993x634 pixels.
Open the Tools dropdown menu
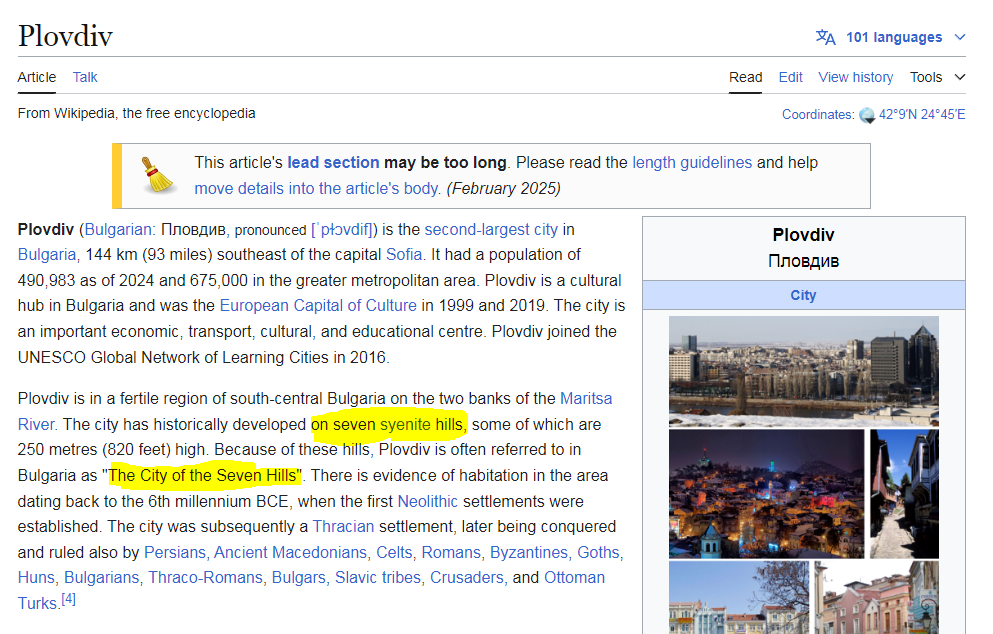[x=937, y=77]
